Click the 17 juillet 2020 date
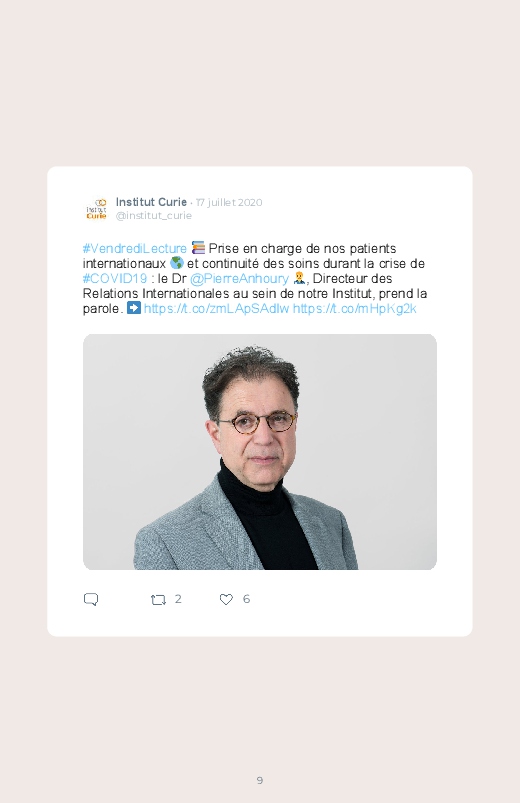Image resolution: width=520 pixels, height=803 pixels. [229, 202]
